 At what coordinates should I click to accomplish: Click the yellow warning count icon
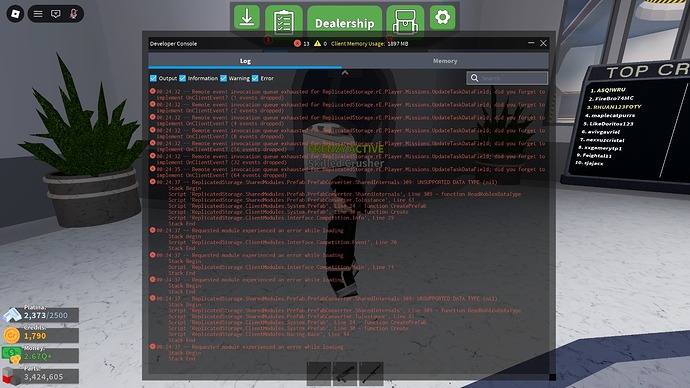click(x=317, y=43)
